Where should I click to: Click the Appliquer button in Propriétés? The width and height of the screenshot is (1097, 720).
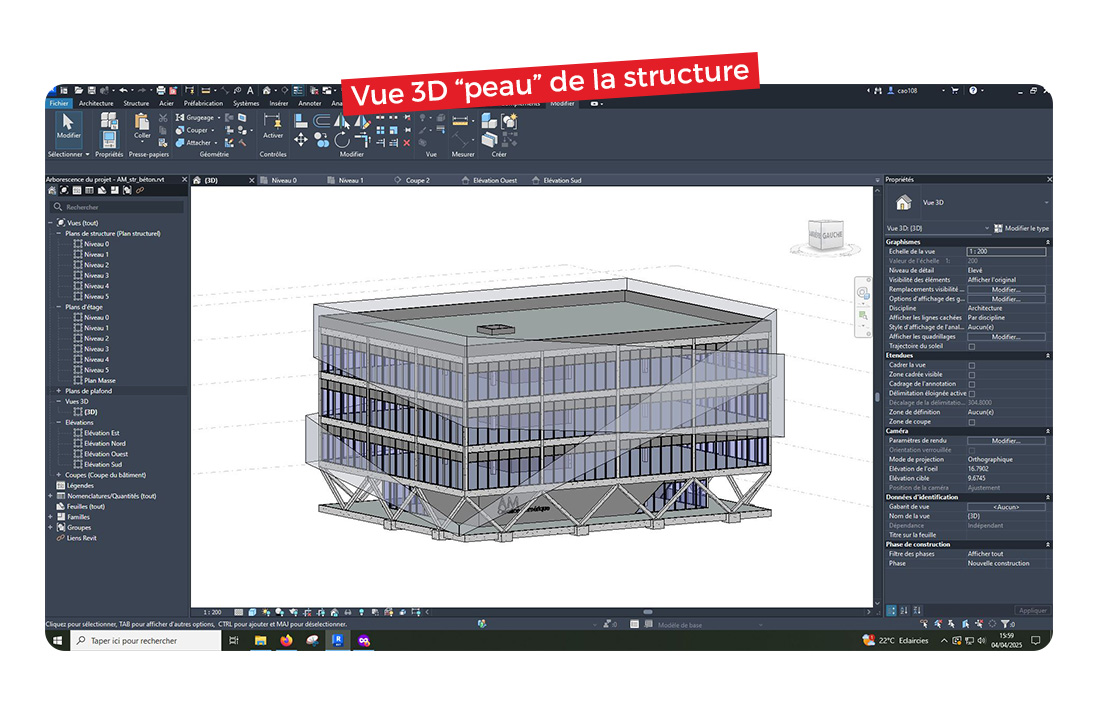(1033, 610)
